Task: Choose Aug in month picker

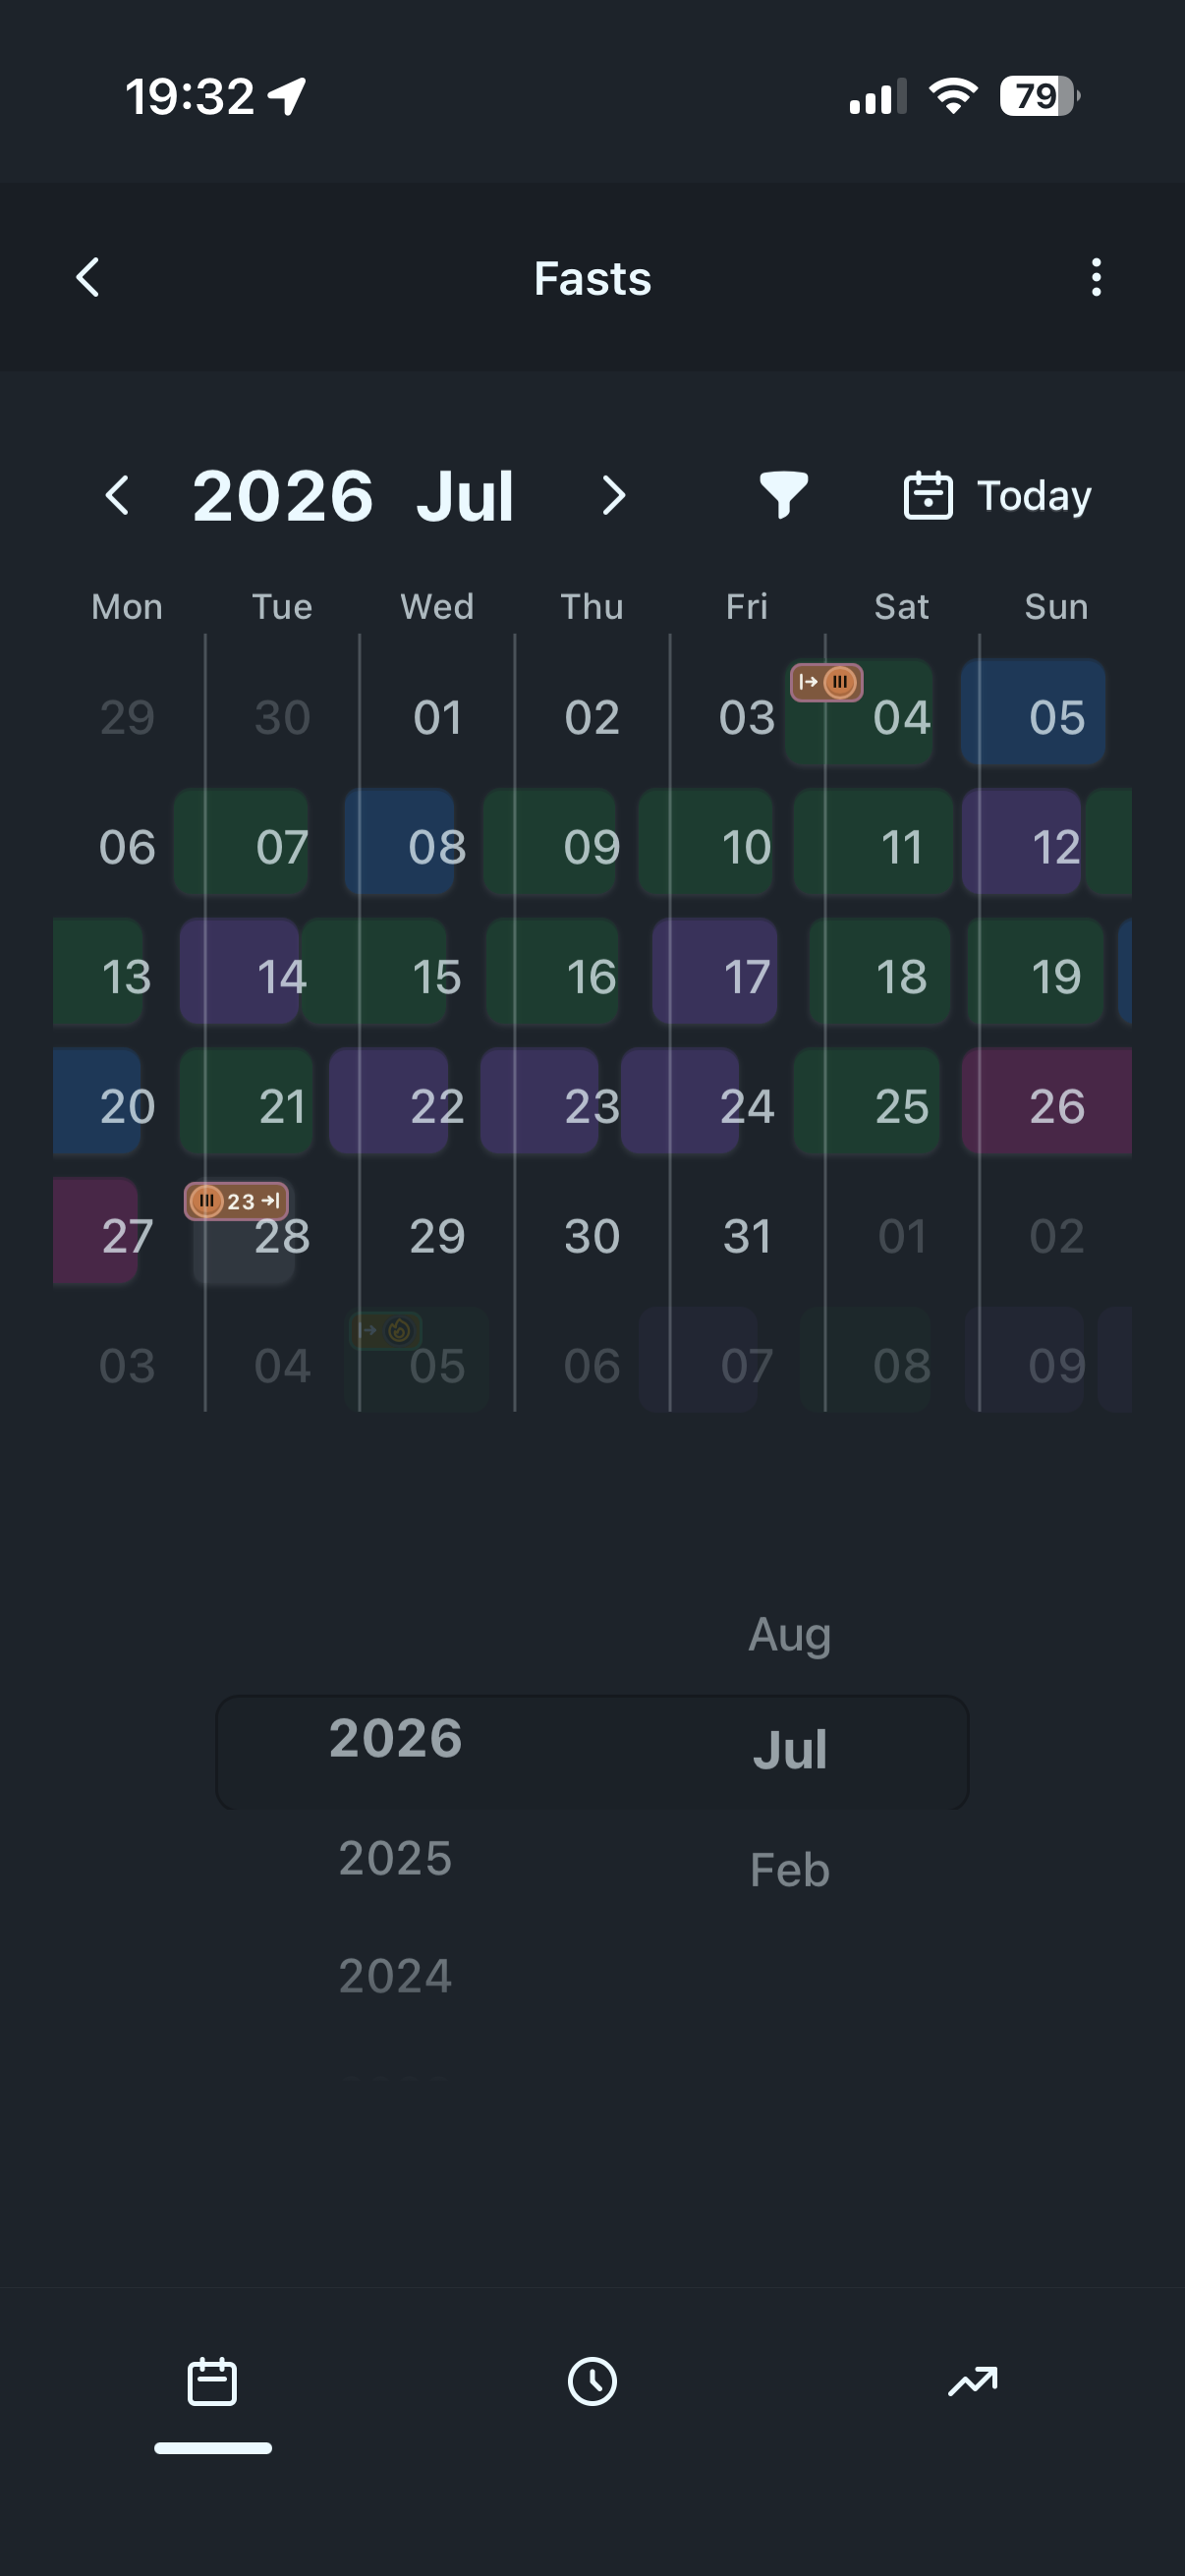Action: (789, 1635)
